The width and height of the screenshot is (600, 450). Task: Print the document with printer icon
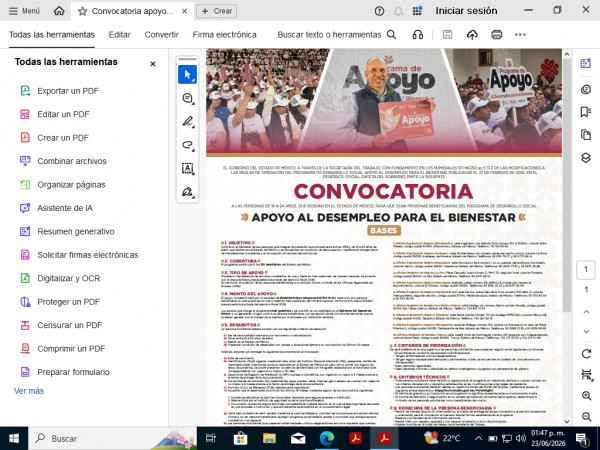click(496, 35)
